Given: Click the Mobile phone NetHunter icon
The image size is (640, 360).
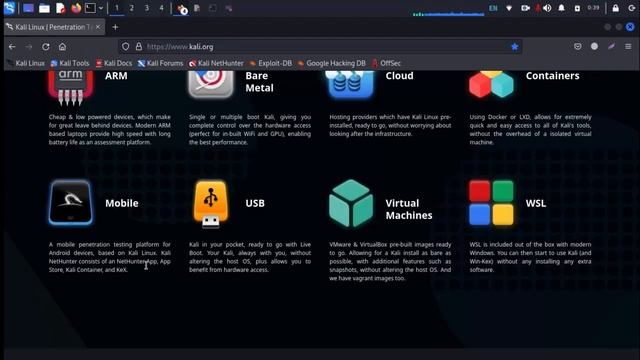Looking at the screenshot, I should [71, 202].
